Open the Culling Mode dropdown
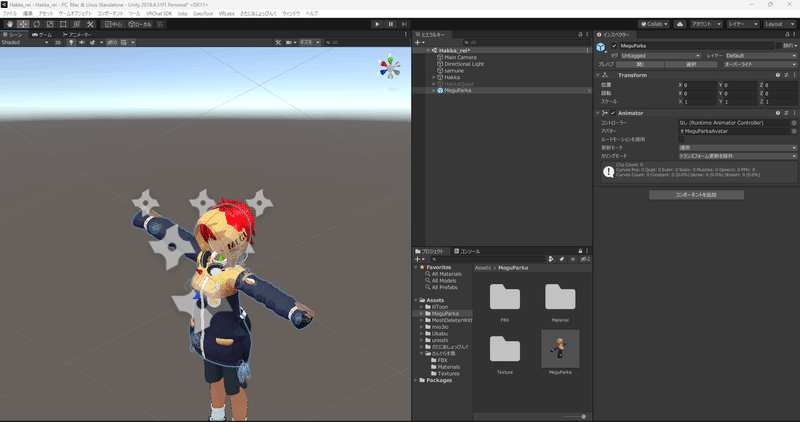 pyautogui.click(x=737, y=156)
